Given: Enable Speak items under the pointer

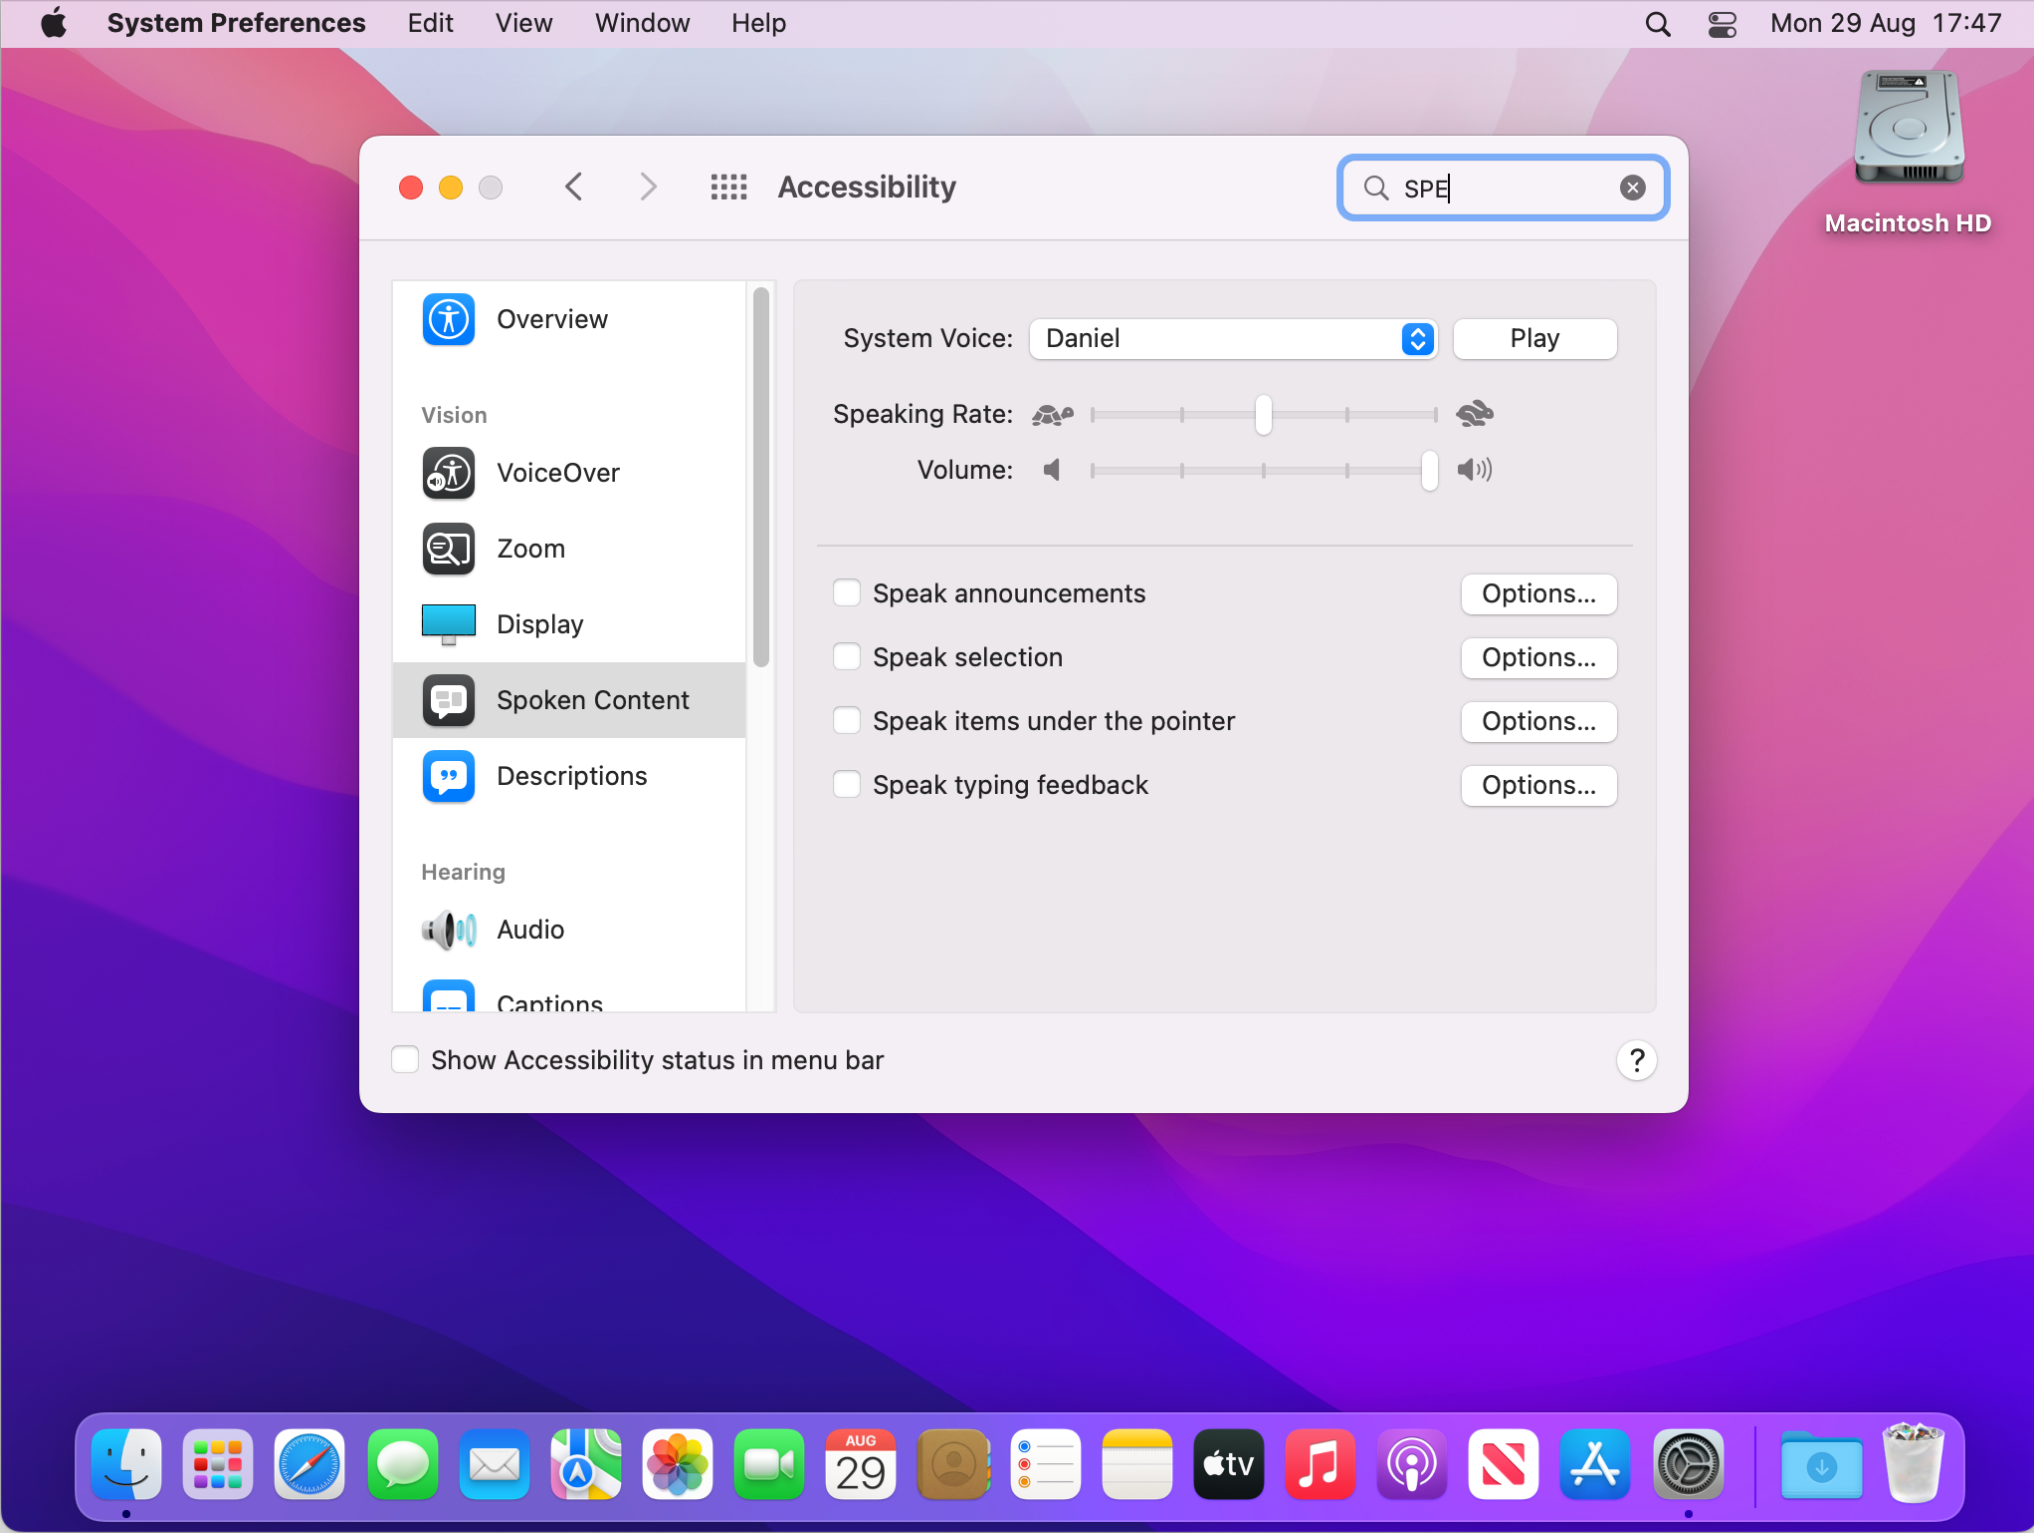Looking at the screenshot, I should [x=847, y=721].
